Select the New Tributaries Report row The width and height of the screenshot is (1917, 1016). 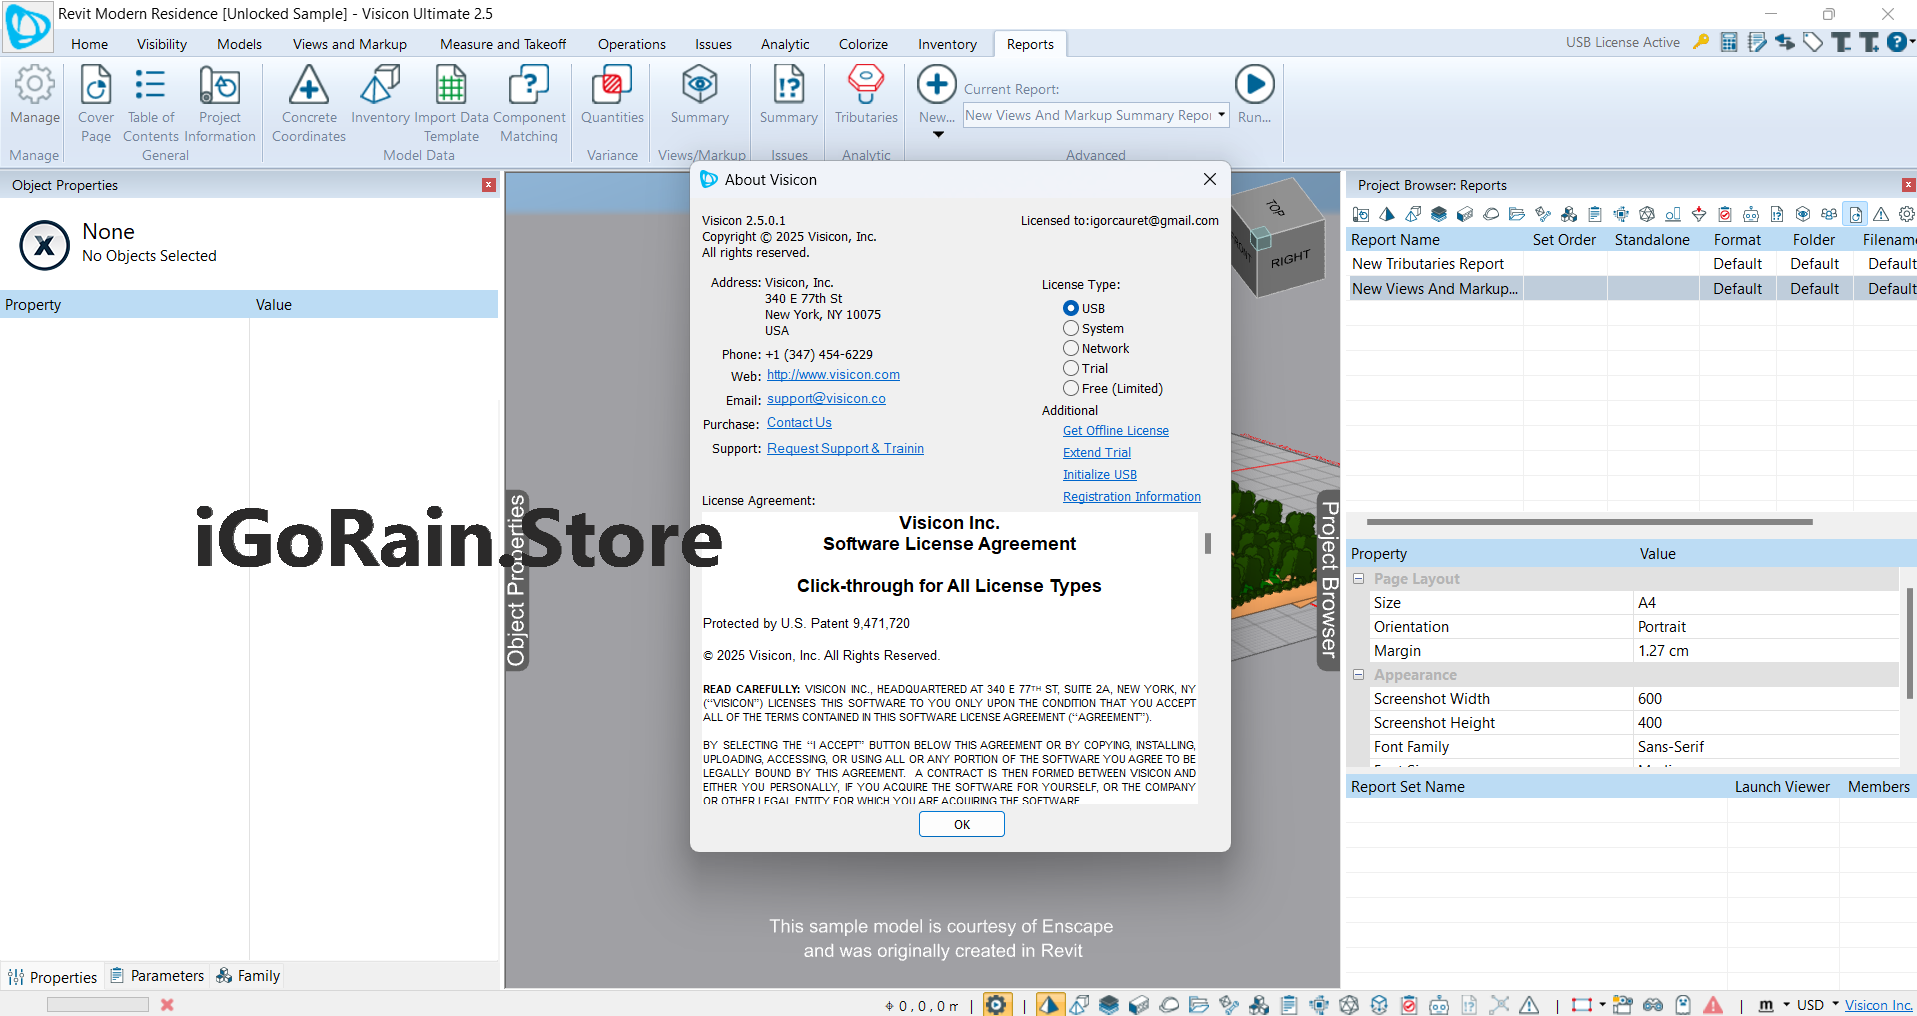(x=1427, y=264)
